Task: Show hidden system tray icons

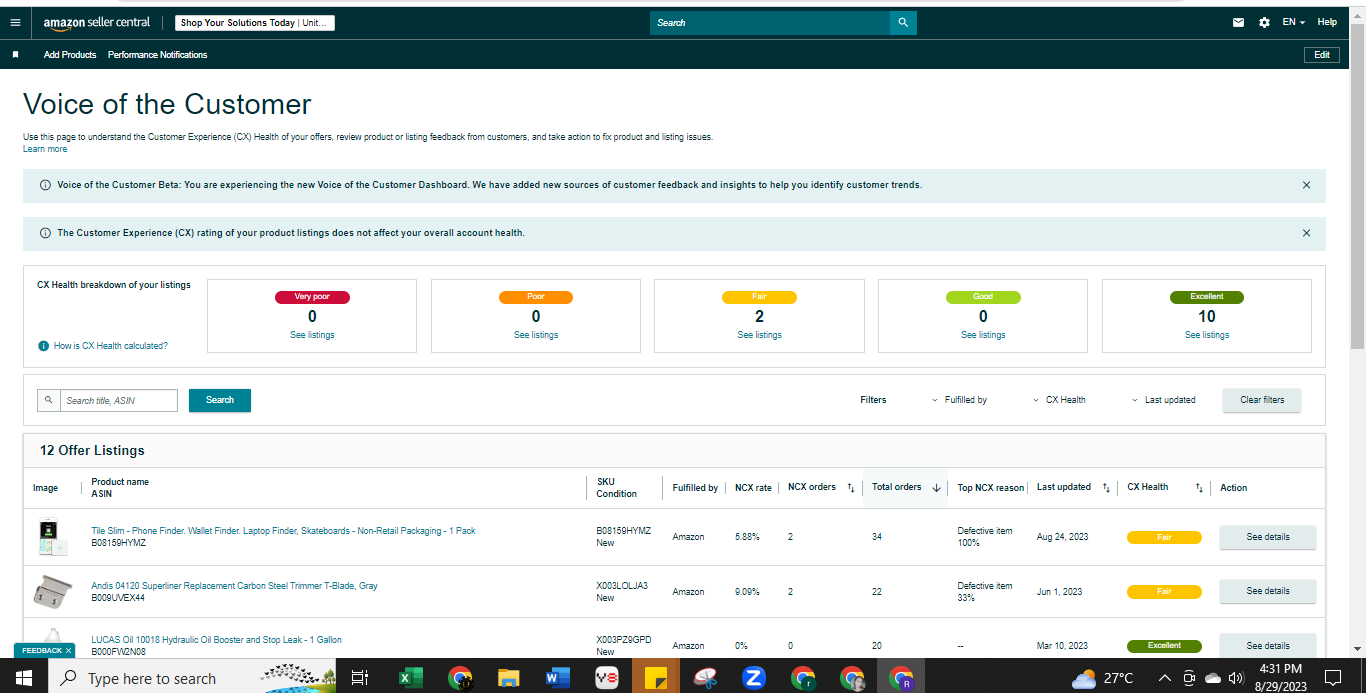Action: (x=1164, y=678)
